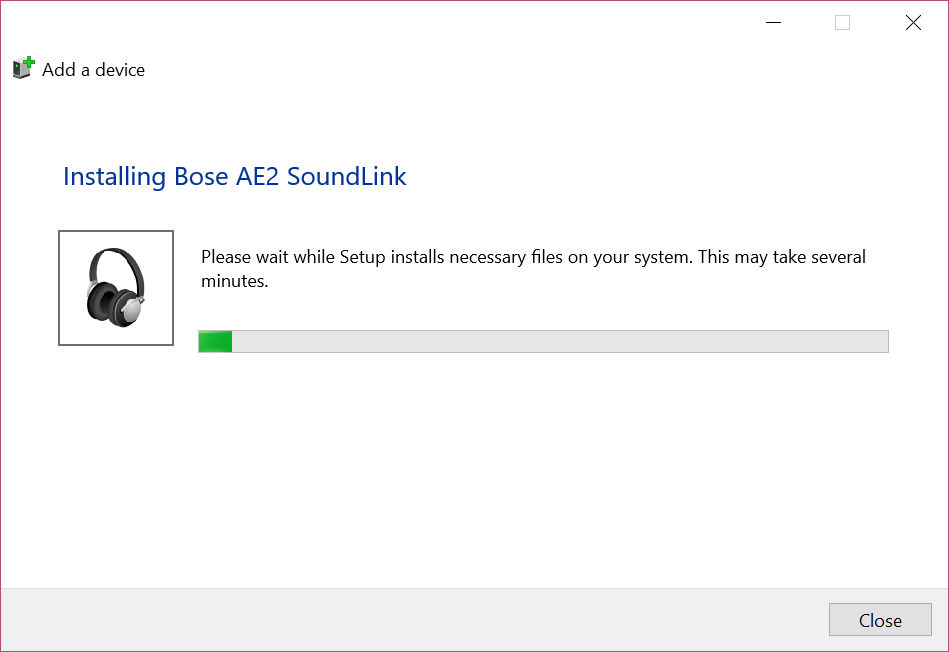Click the gray footer bar left of Close

(400, 620)
